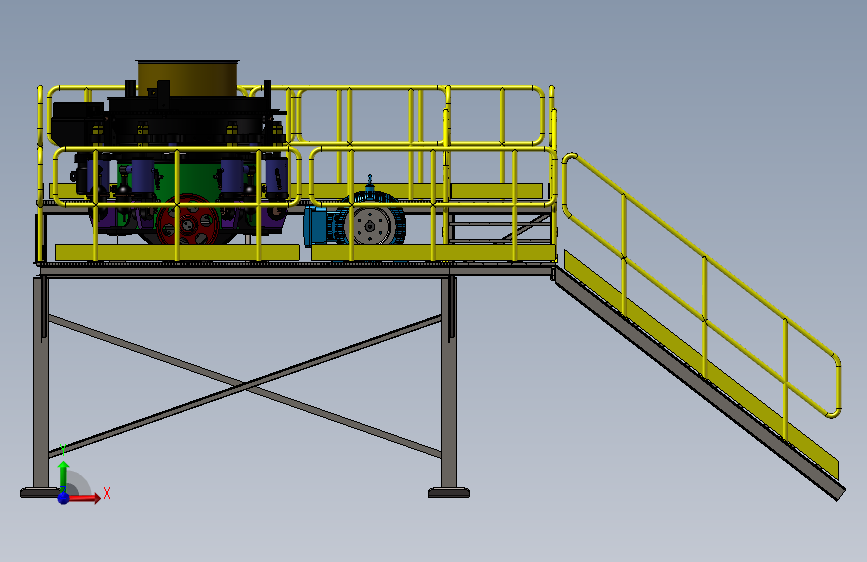867x562 pixels.
Task: Click the green Y axis arrow of triad
Action: (64, 473)
